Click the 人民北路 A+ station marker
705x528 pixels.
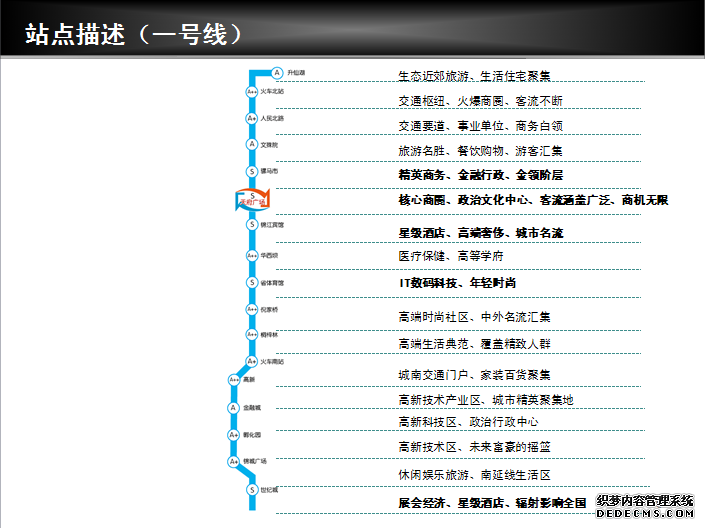[x=252, y=118]
